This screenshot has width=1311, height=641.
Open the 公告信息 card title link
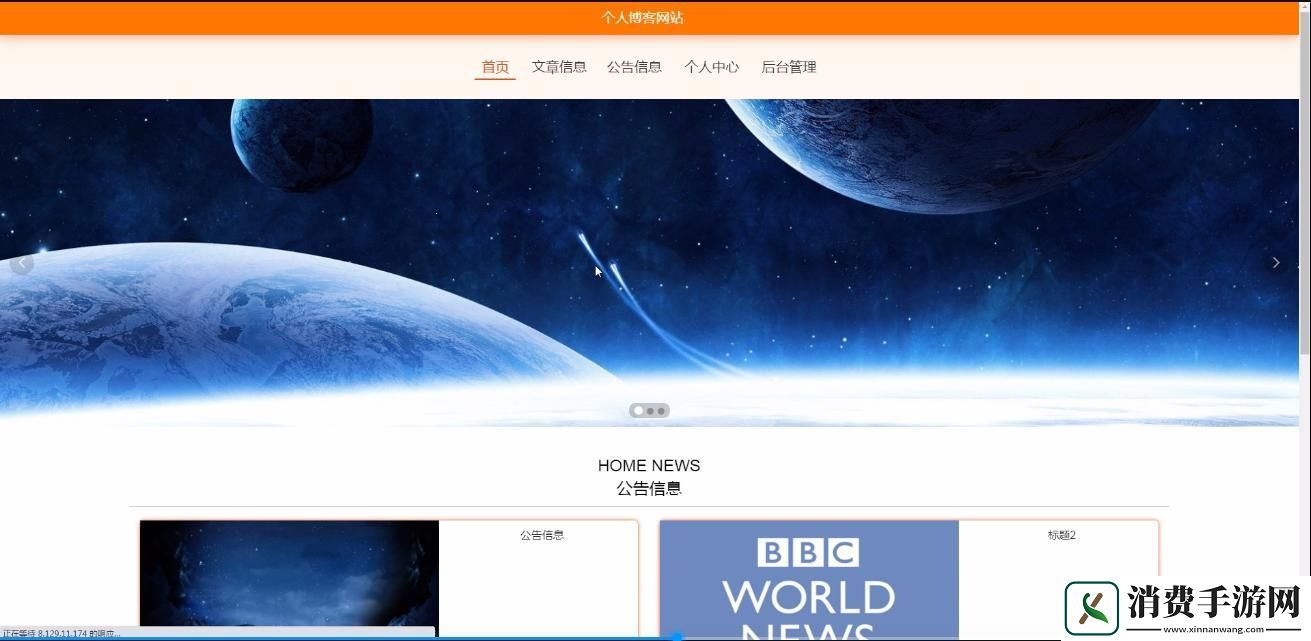pyautogui.click(x=541, y=535)
